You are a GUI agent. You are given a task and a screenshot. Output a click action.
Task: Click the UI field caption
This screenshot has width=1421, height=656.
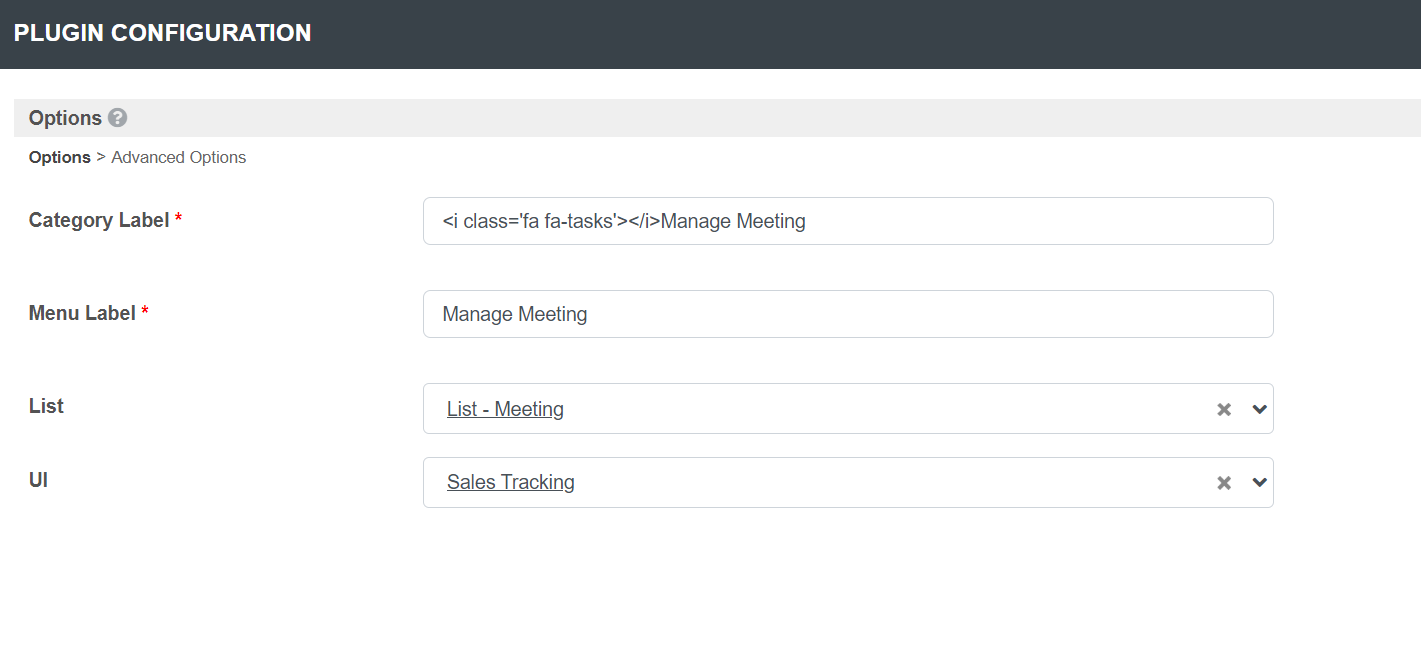click(38, 480)
